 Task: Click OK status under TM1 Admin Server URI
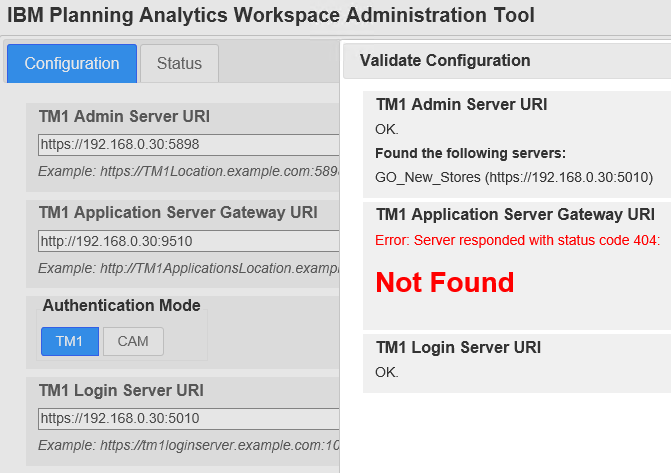click(x=386, y=129)
